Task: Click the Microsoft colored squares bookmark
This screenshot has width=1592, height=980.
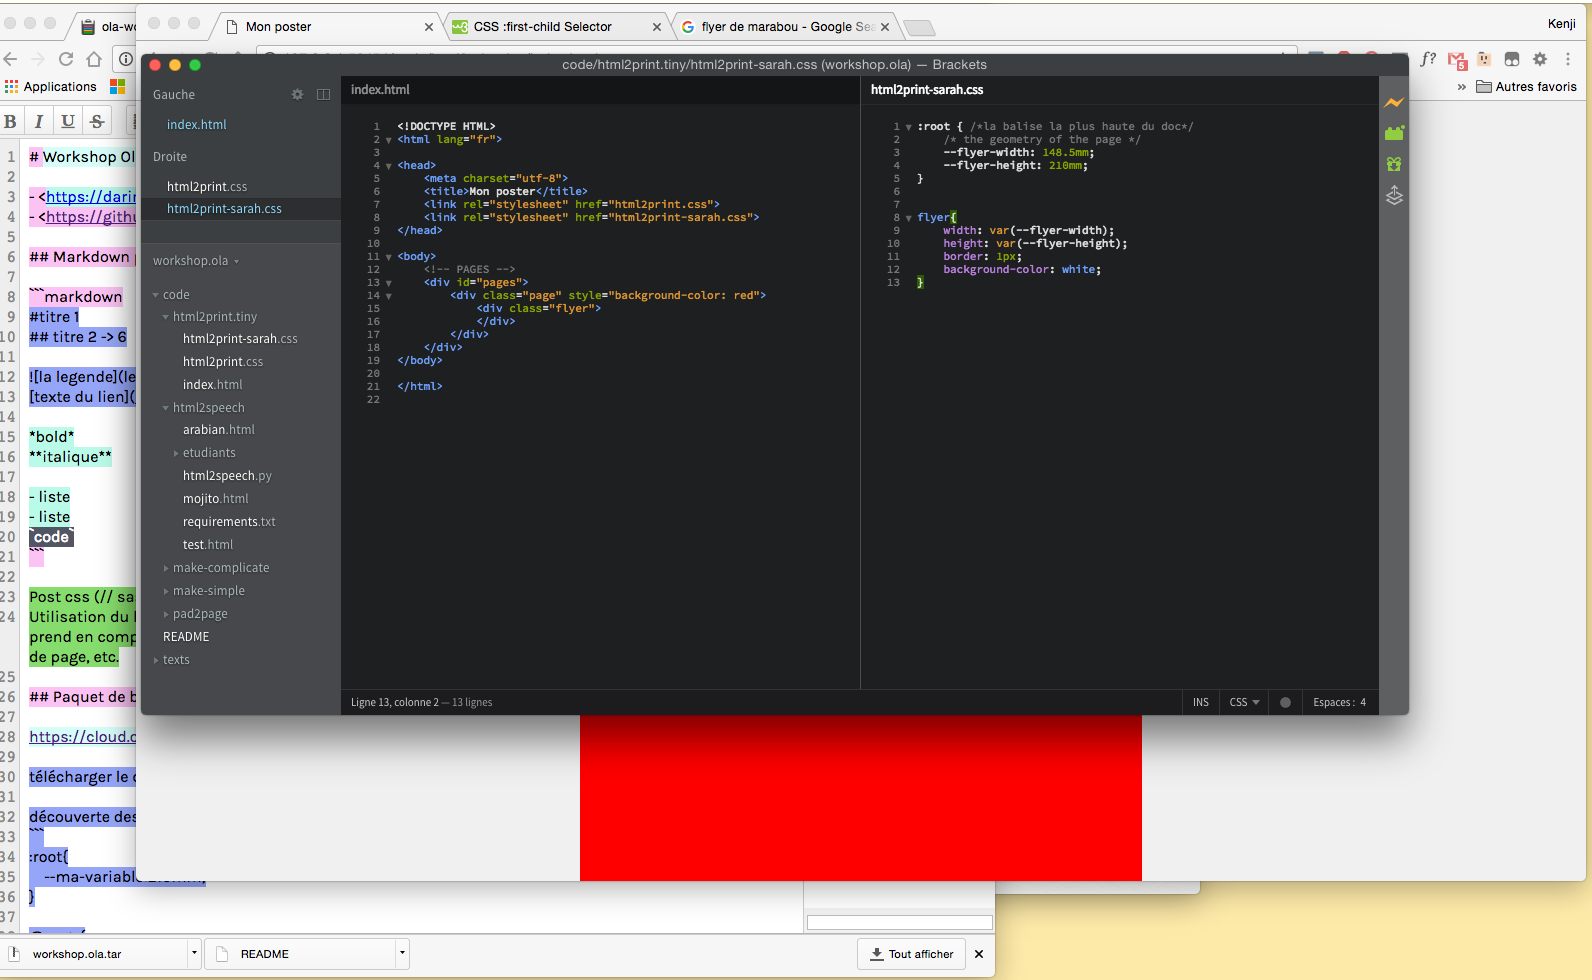Action: 117,87
